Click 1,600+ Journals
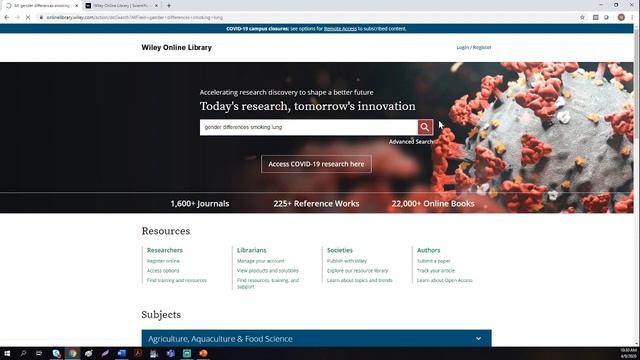Viewport: 640px width, 360px height. click(200, 203)
